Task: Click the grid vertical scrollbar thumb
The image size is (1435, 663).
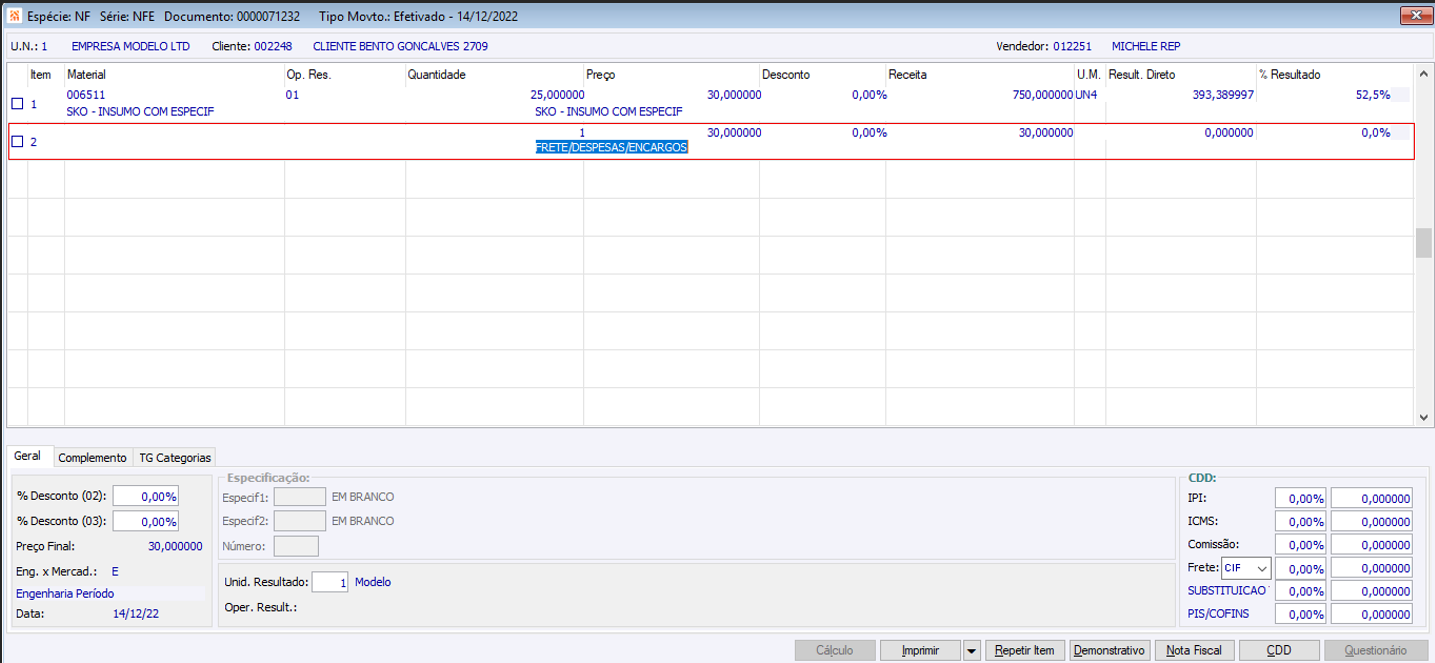Action: (x=1423, y=242)
